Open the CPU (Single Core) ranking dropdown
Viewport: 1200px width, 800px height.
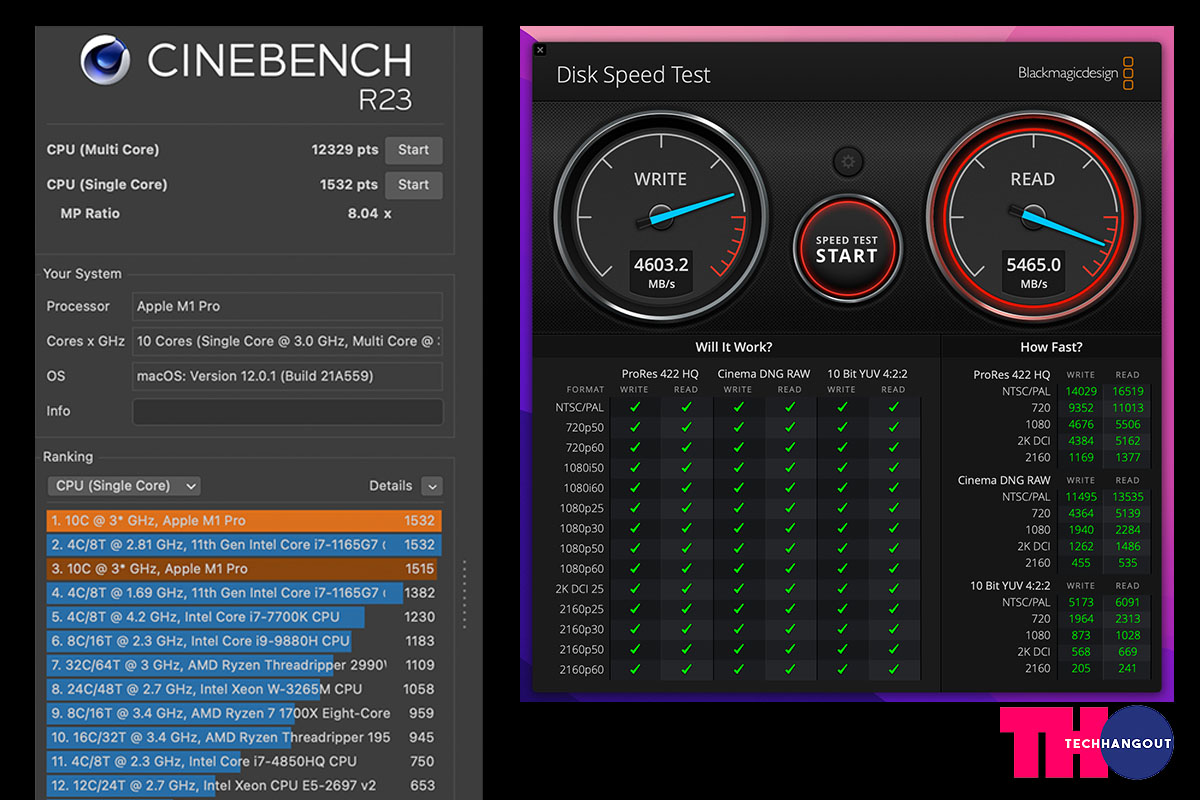click(124, 486)
